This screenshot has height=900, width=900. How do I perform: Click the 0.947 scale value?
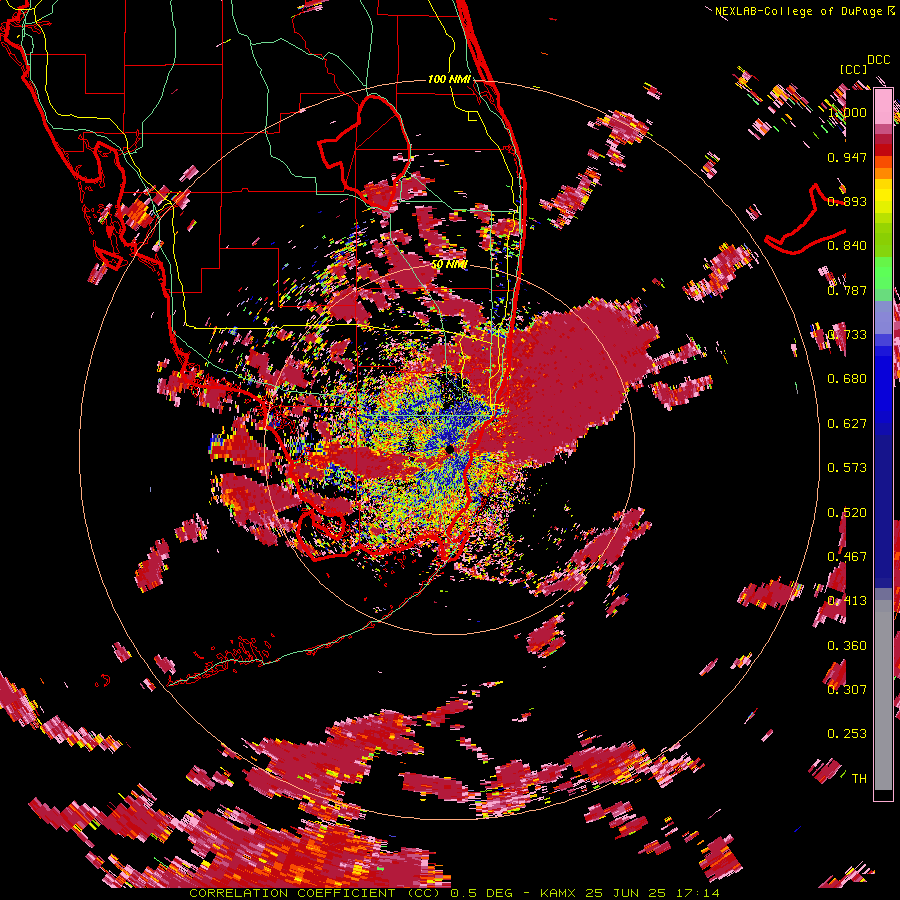[x=847, y=157]
